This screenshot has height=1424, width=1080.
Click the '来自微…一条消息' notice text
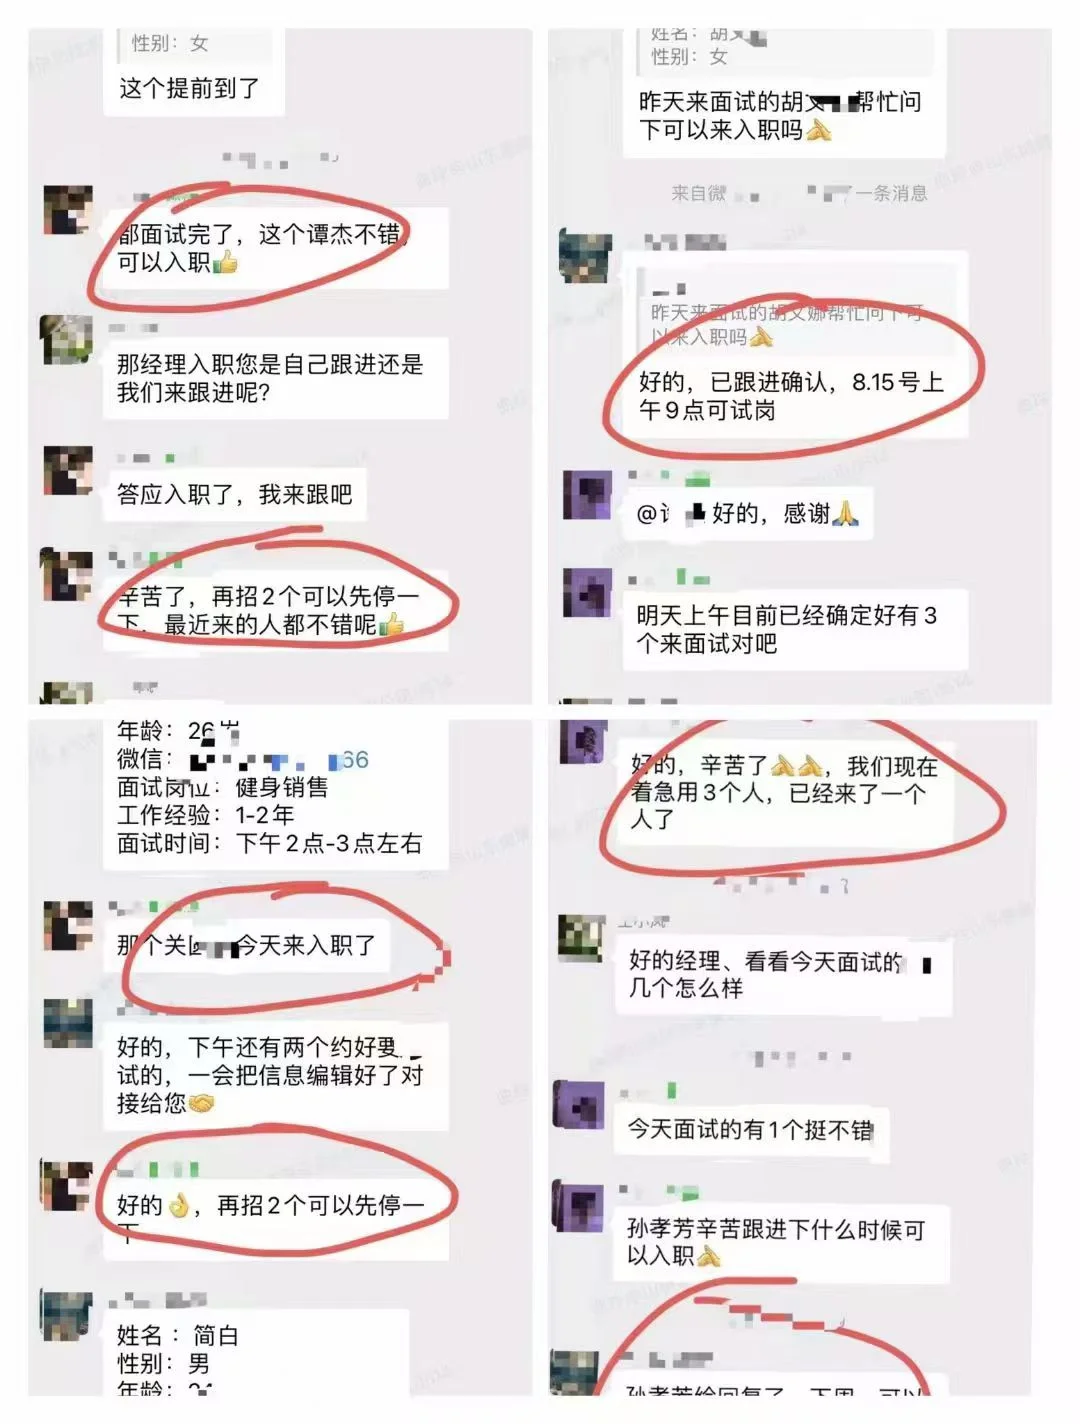798,193
